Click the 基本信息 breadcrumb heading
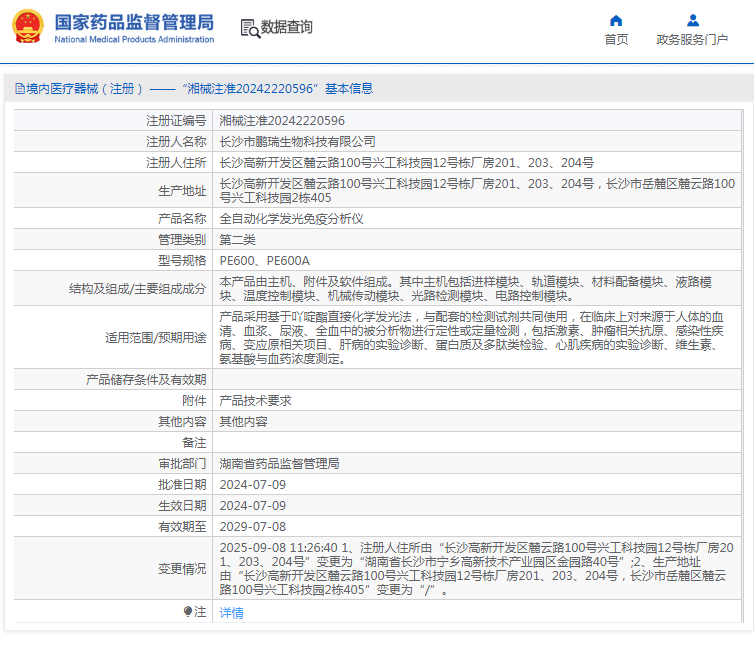Viewport: 754px width, 645px height. point(349,89)
